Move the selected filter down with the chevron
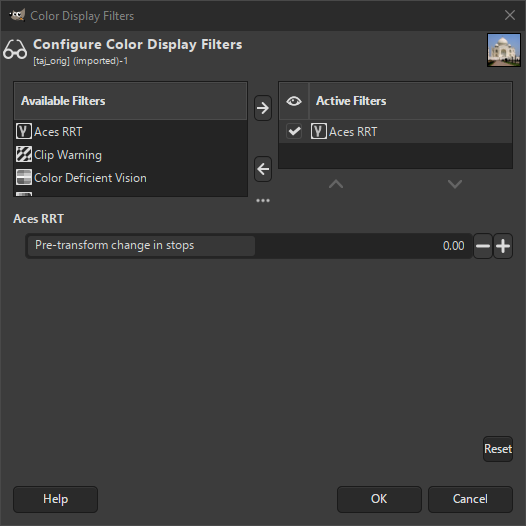This screenshot has height=526, width=526. coord(455,184)
